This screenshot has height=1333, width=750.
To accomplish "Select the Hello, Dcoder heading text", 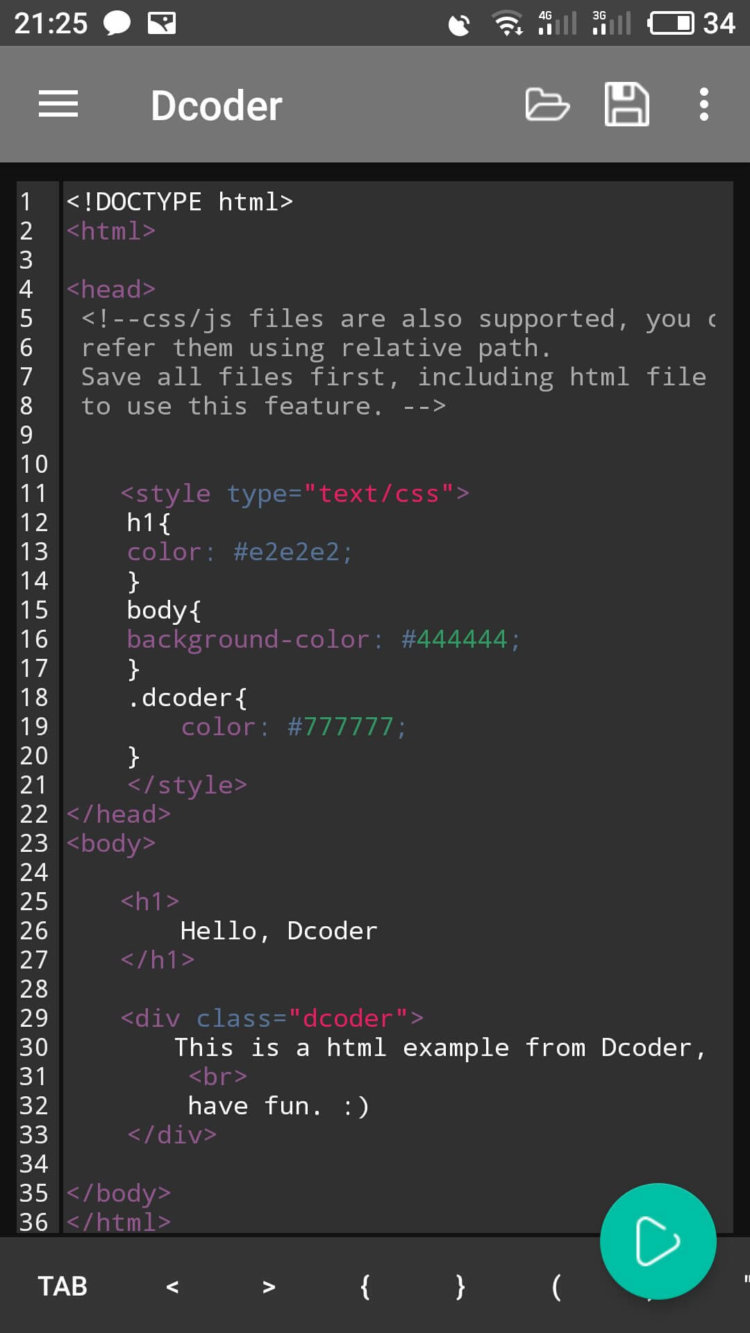I will (x=278, y=930).
